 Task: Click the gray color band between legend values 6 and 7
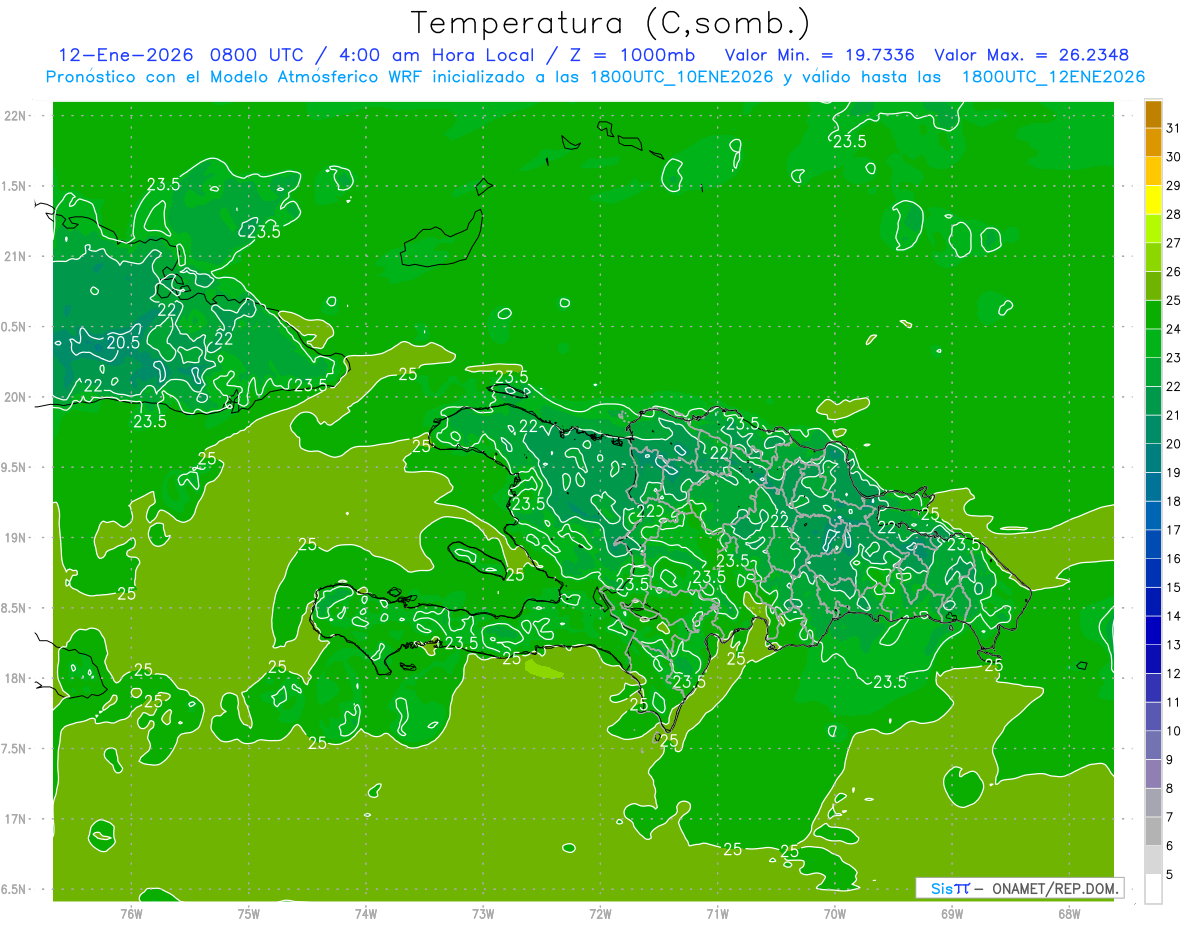coord(1153,831)
